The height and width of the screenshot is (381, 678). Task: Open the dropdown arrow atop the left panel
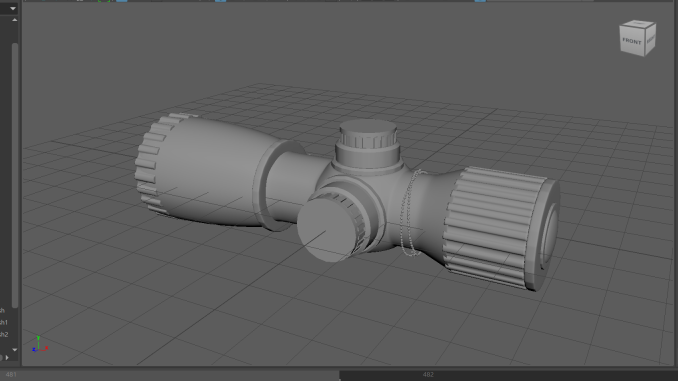point(13,8)
